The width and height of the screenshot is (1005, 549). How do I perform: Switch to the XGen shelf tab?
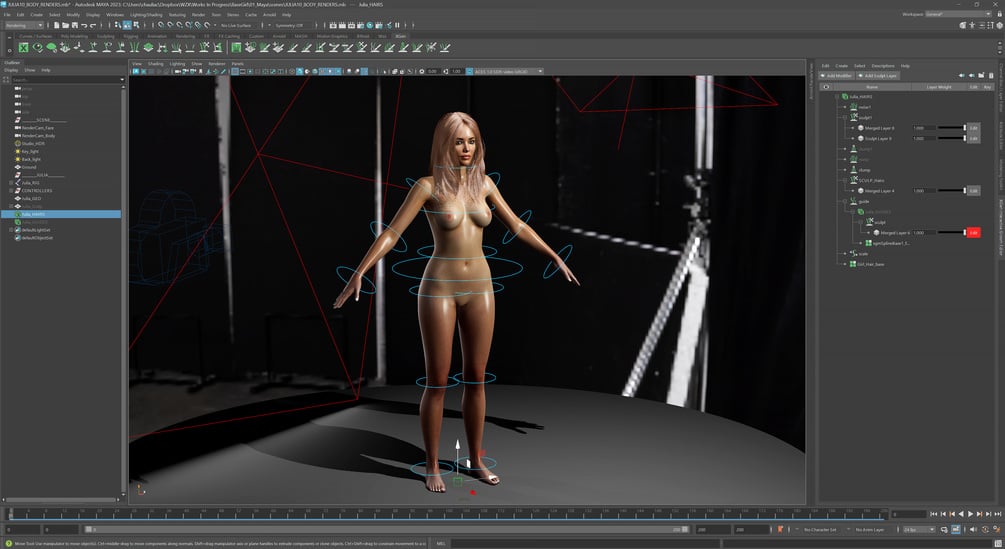400,37
